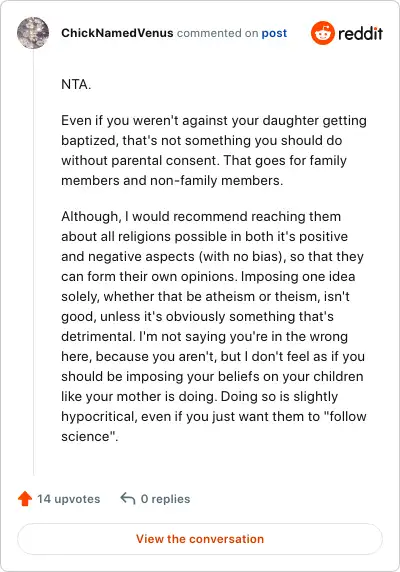This screenshot has height=572, width=400.
Task: Click the reddit wordmark text
Action: pos(360,34)
